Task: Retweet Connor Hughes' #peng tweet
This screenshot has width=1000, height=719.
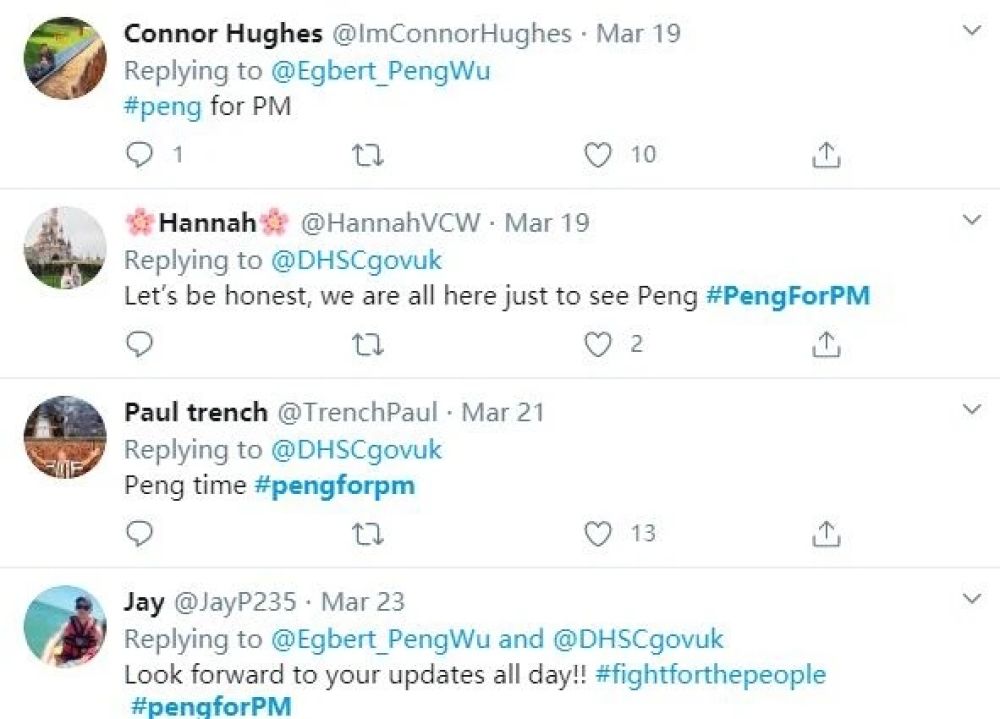Action: (x=368, y=155)
